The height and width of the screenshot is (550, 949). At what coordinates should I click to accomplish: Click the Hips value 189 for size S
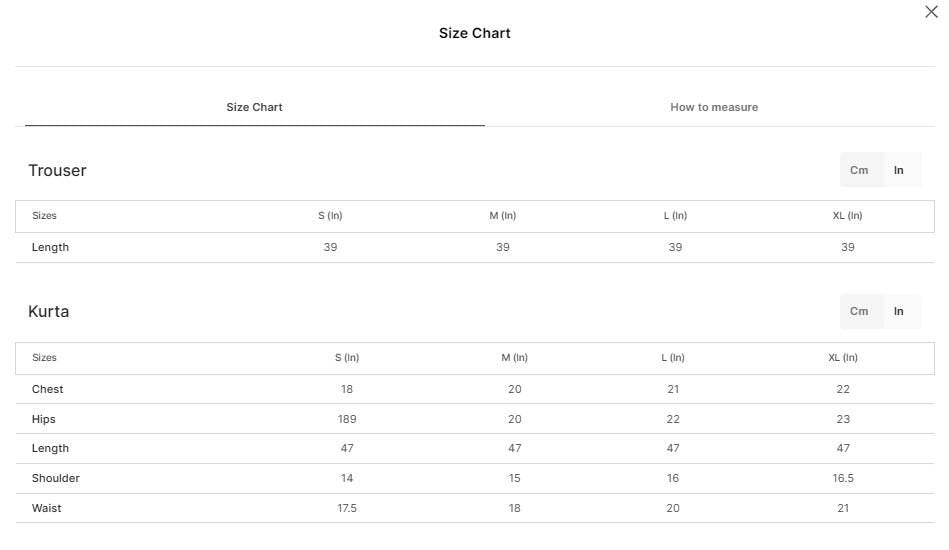(x=347, y=419)
